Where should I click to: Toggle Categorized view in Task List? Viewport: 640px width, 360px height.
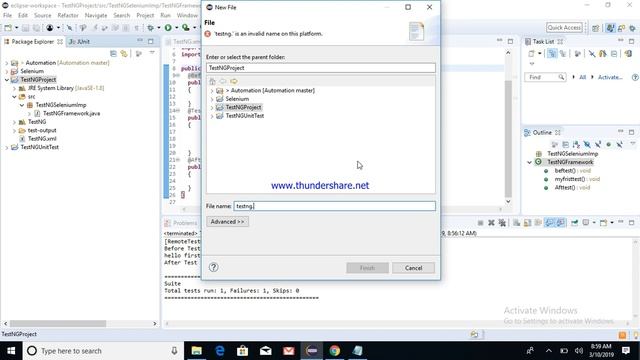552,53
